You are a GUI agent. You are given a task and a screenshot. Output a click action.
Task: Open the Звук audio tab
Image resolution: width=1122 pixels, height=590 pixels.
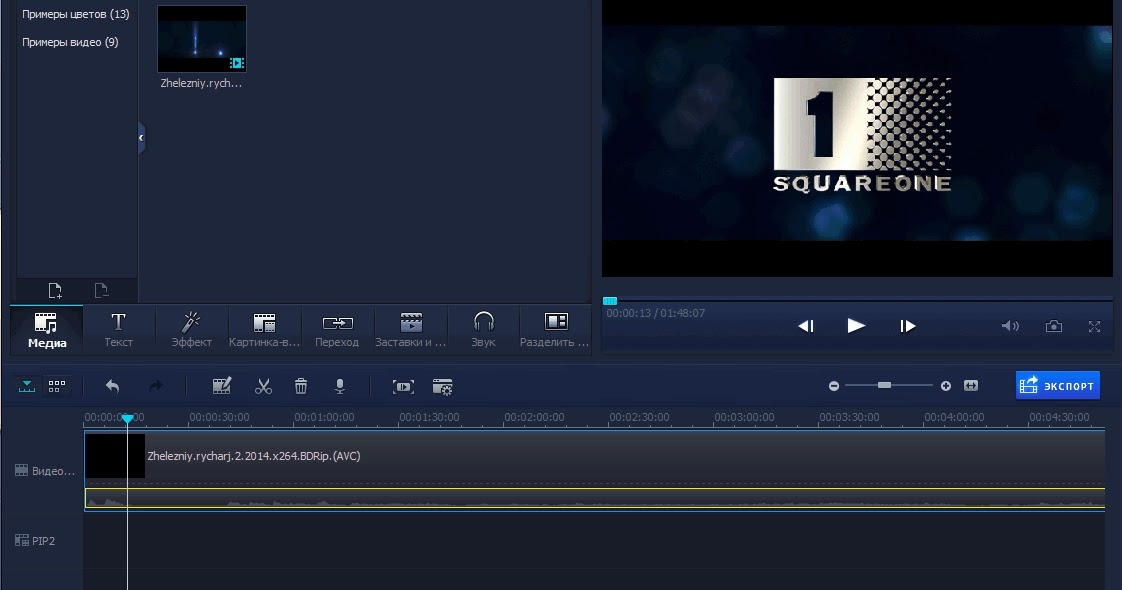point(483,330)
